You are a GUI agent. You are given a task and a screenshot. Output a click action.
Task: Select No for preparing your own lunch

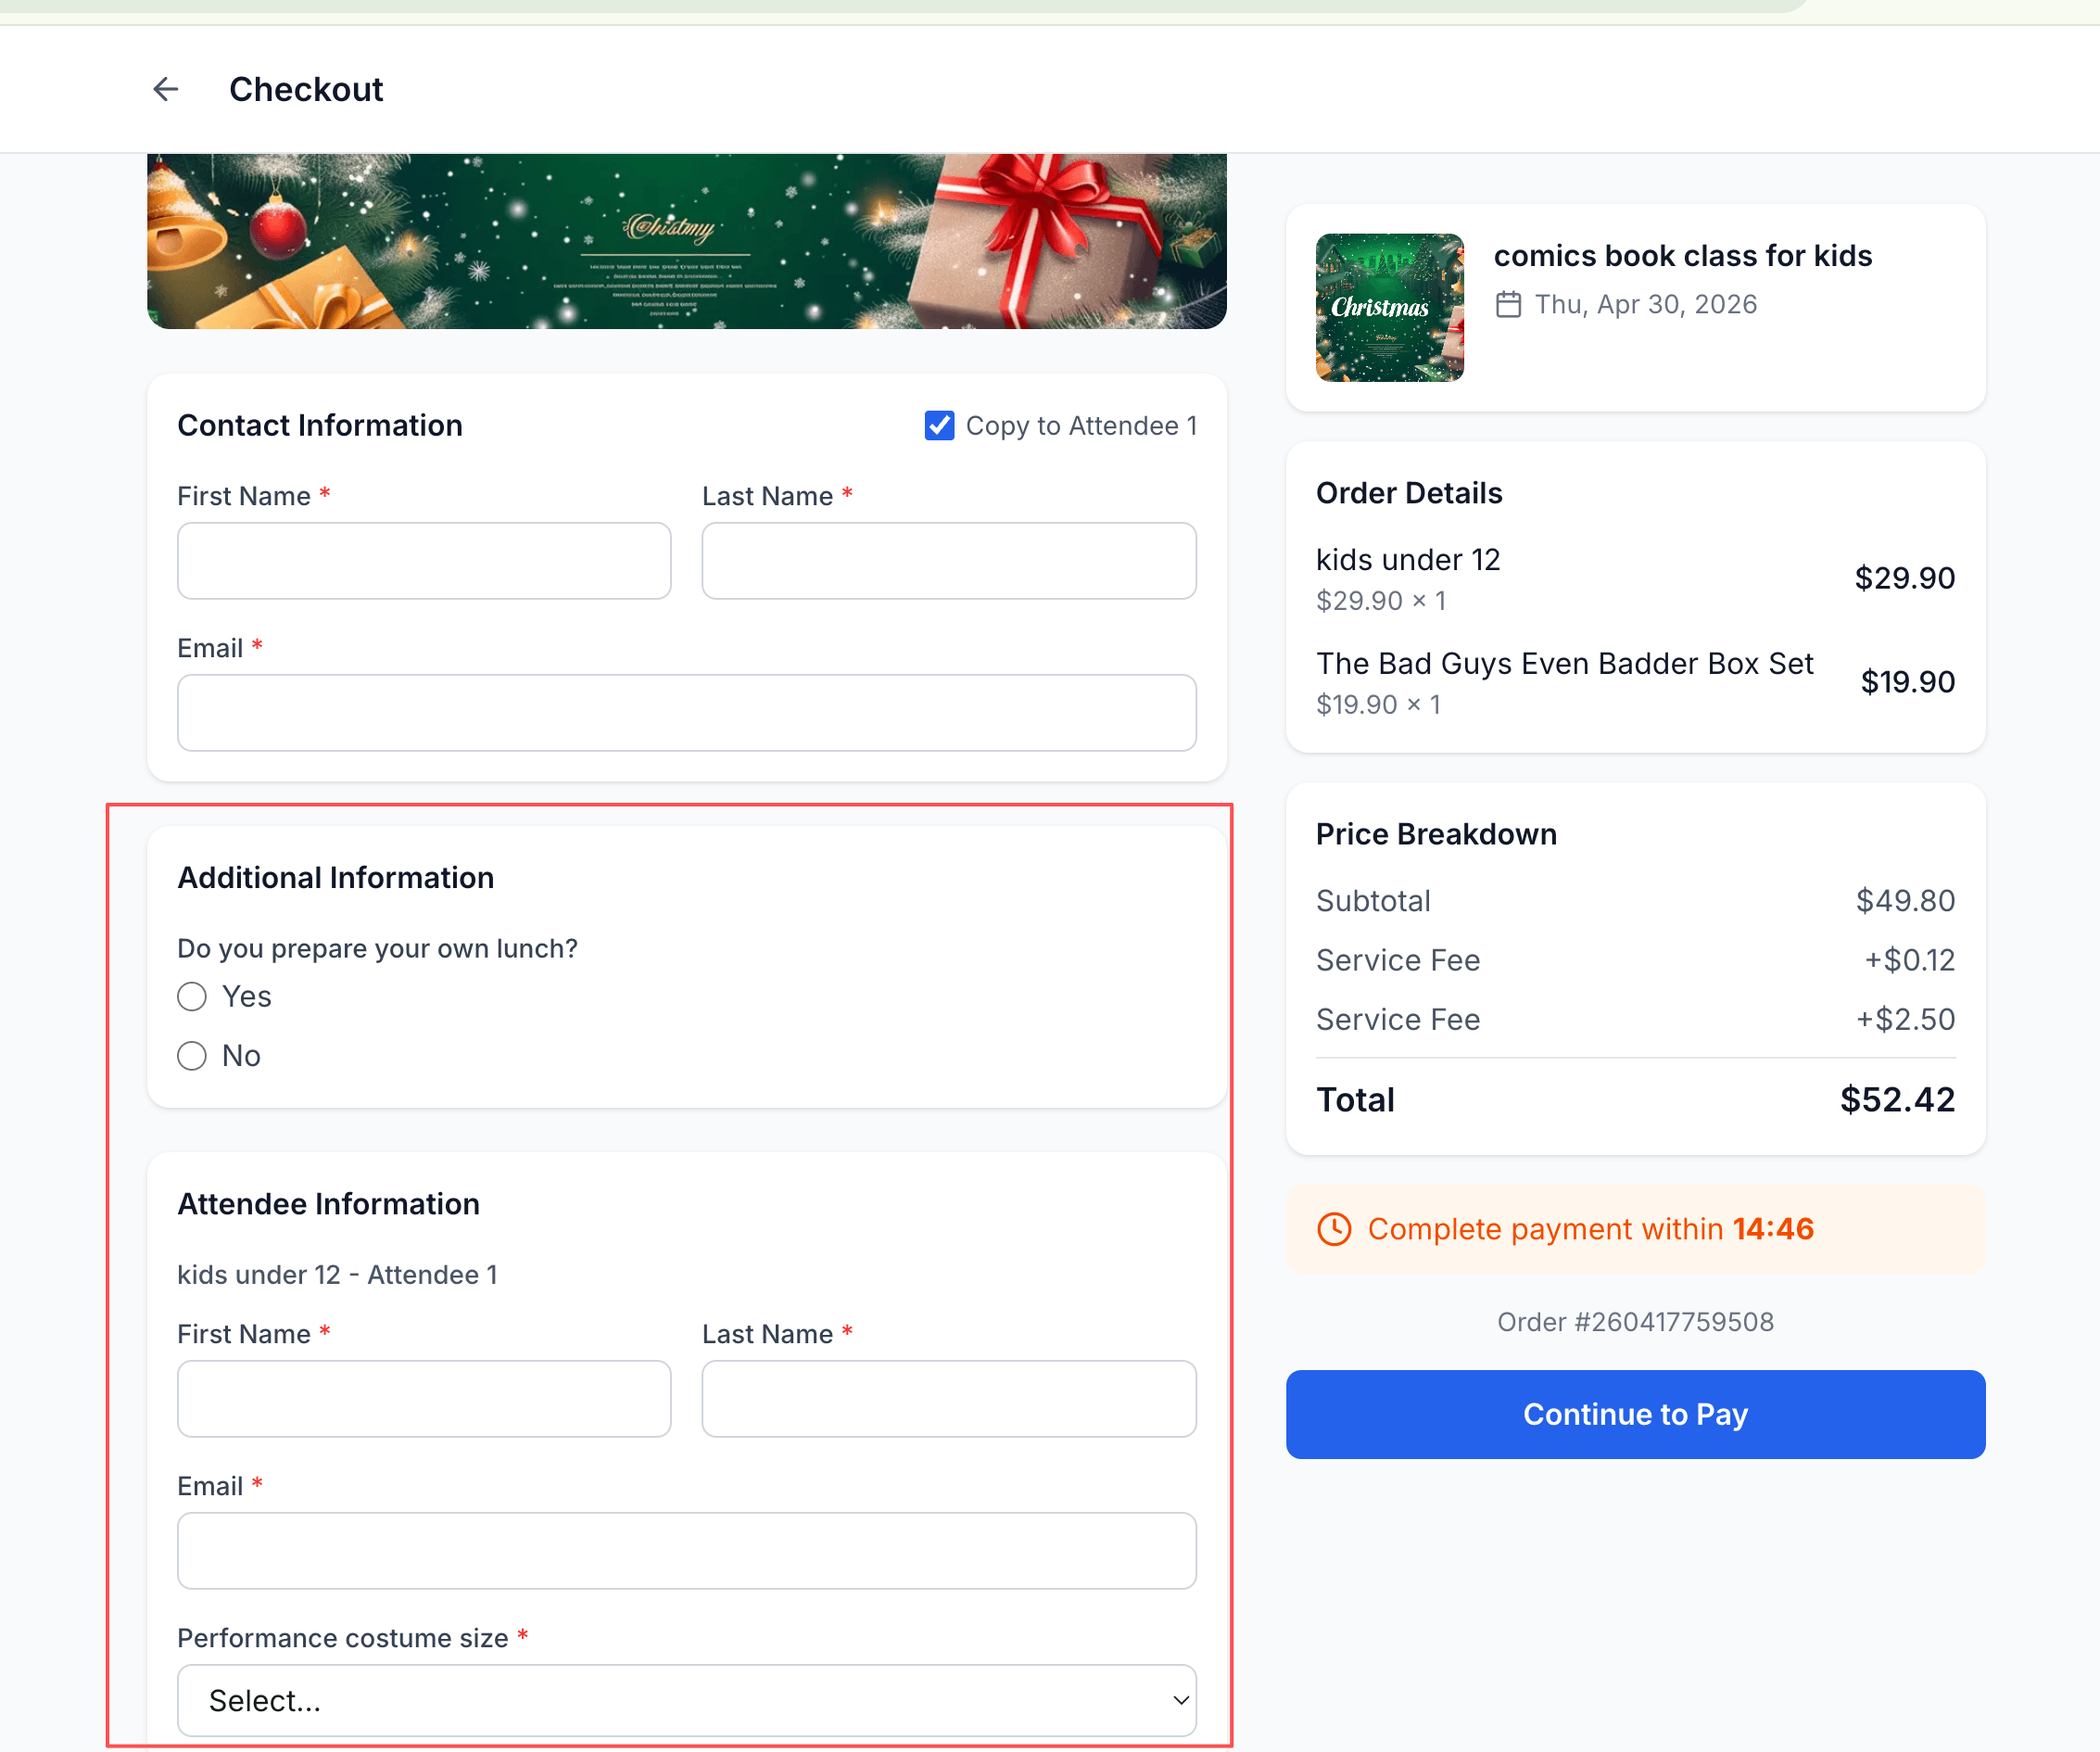[x=191, y=1055]
